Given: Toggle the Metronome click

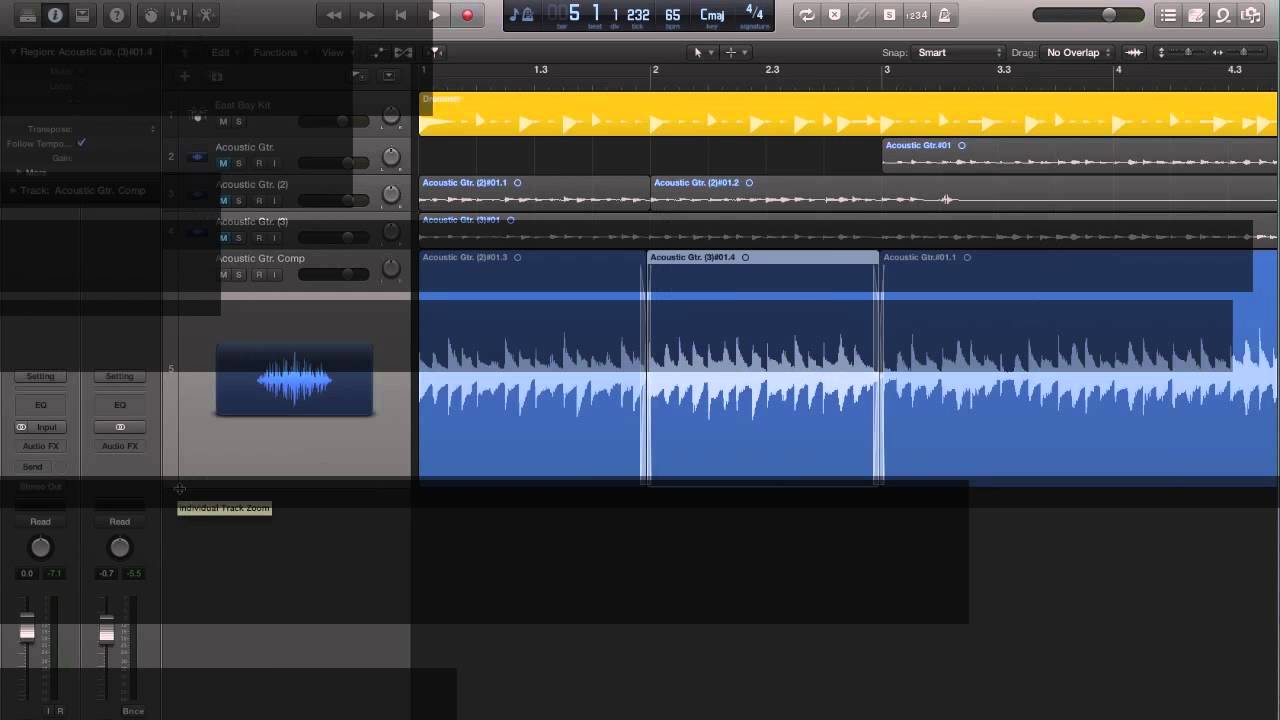Looking at the screenshot, I should (944, 15).
